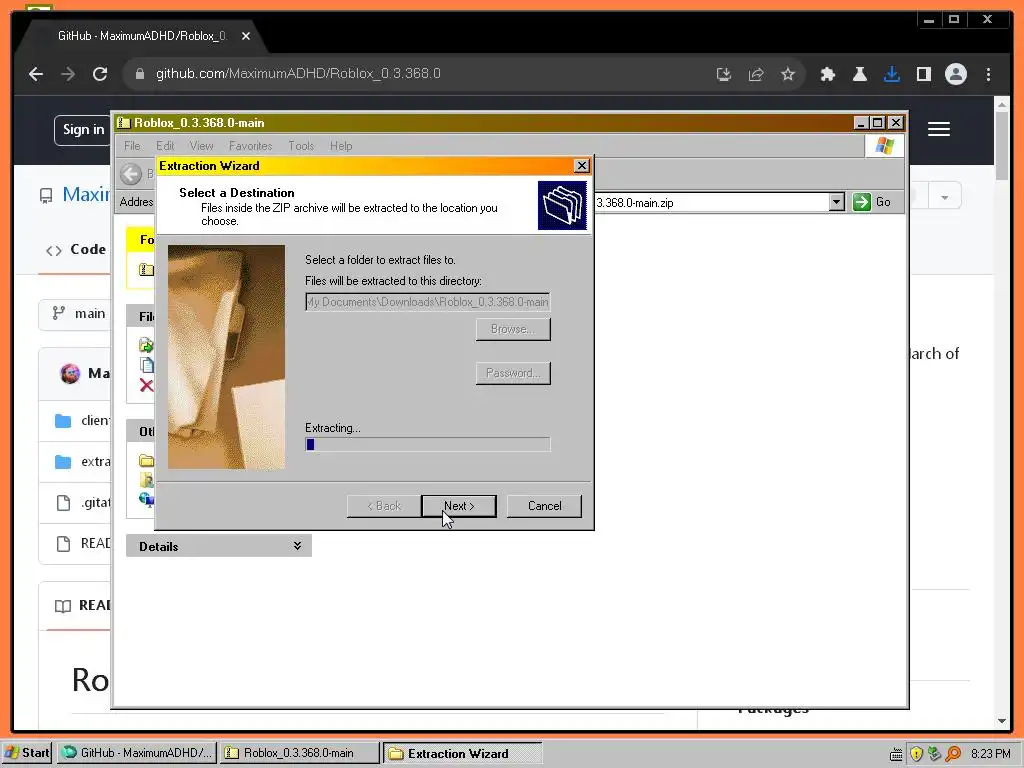The height and width of the screenshot is (768, 1024).
Task: Close the GitHub browser tab
Action: coord(246,36)
